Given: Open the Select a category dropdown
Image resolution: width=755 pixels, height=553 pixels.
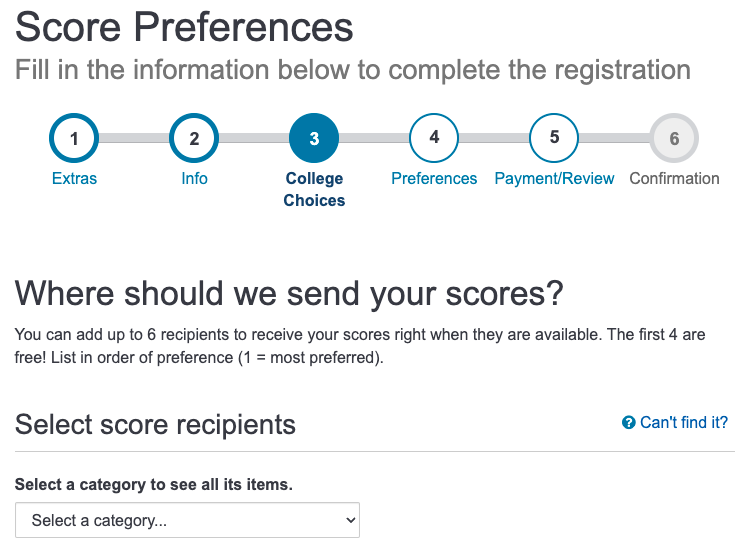Looking at the screenshot, I should coord(187,520).
